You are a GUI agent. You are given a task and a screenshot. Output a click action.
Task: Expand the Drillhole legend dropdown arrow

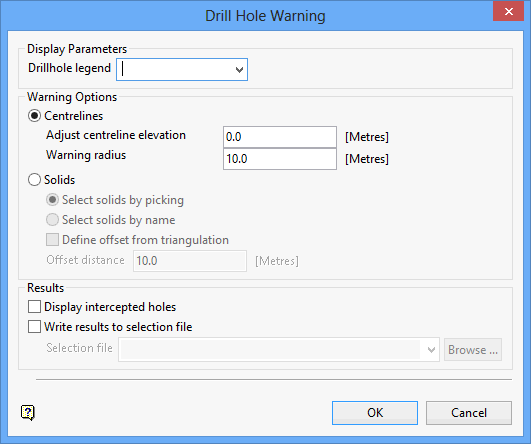tap(239, 70)
